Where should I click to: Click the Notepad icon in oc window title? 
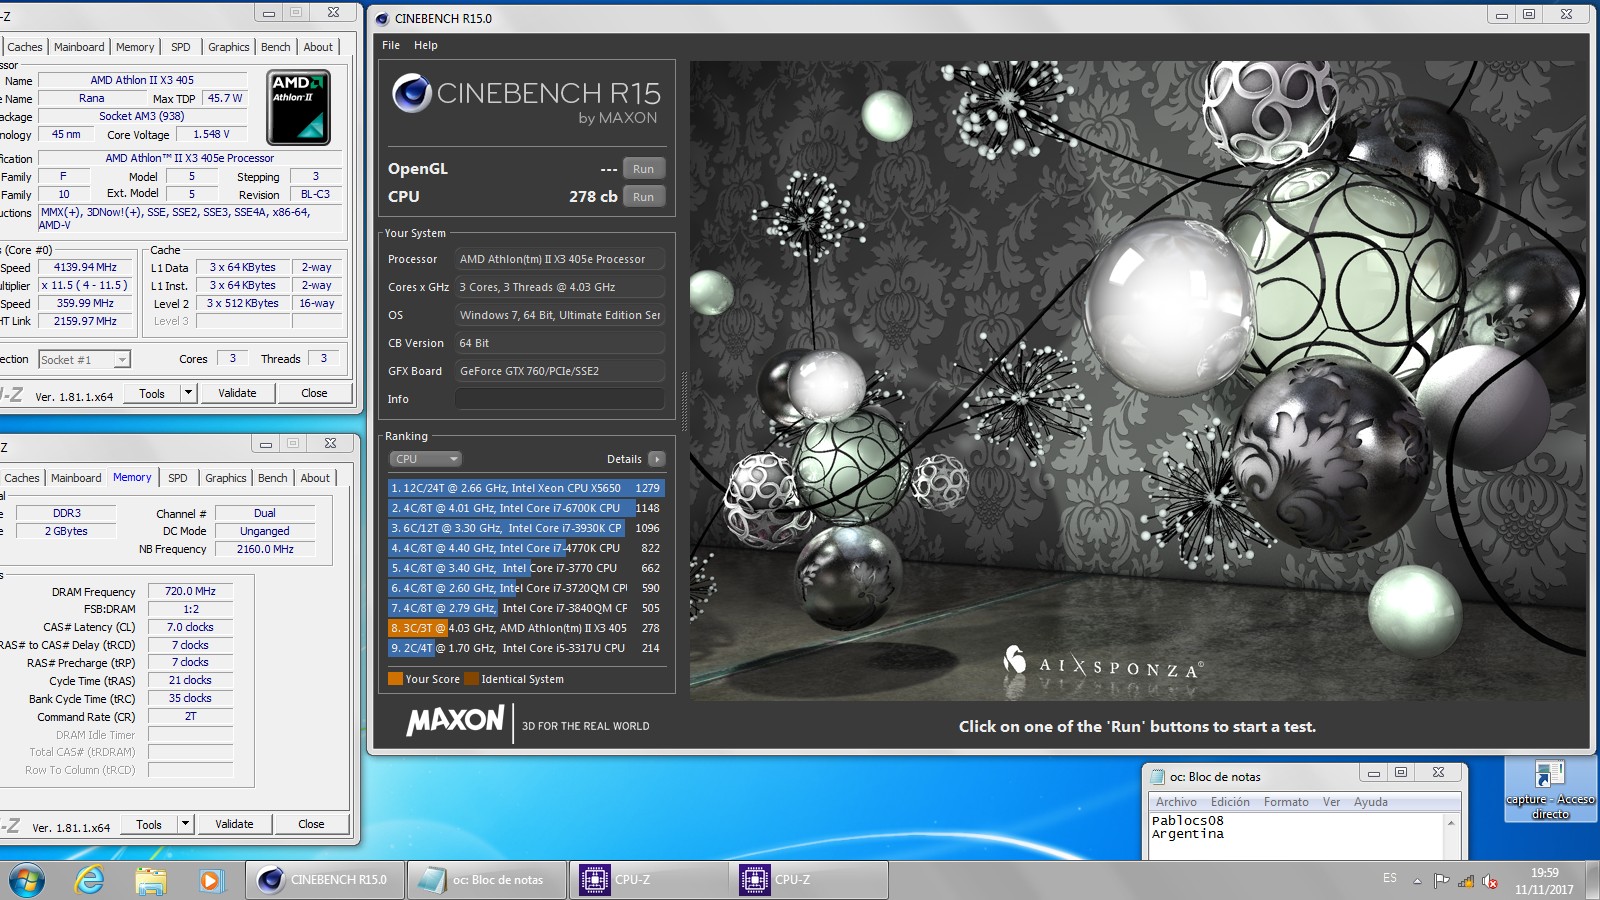coord(1158,776)
